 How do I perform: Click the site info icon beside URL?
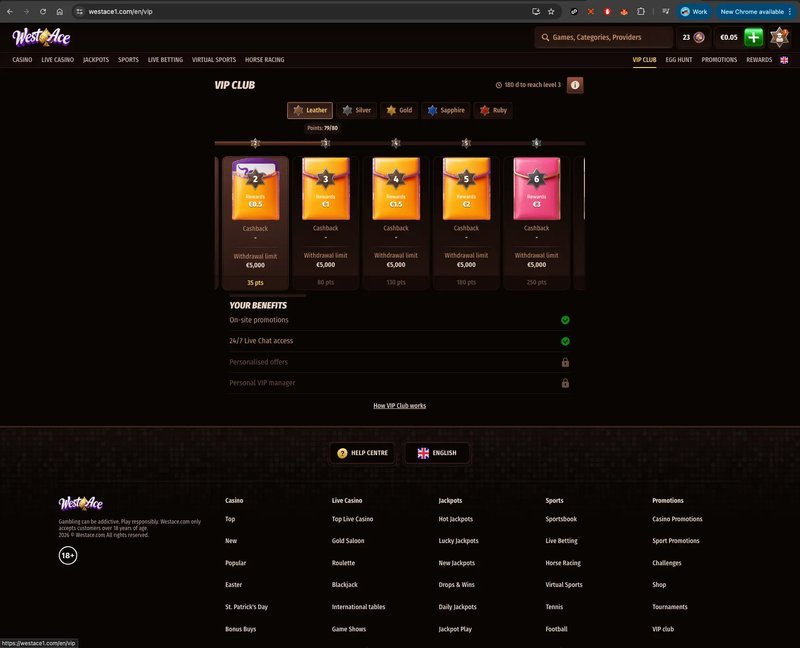[79, 11]
